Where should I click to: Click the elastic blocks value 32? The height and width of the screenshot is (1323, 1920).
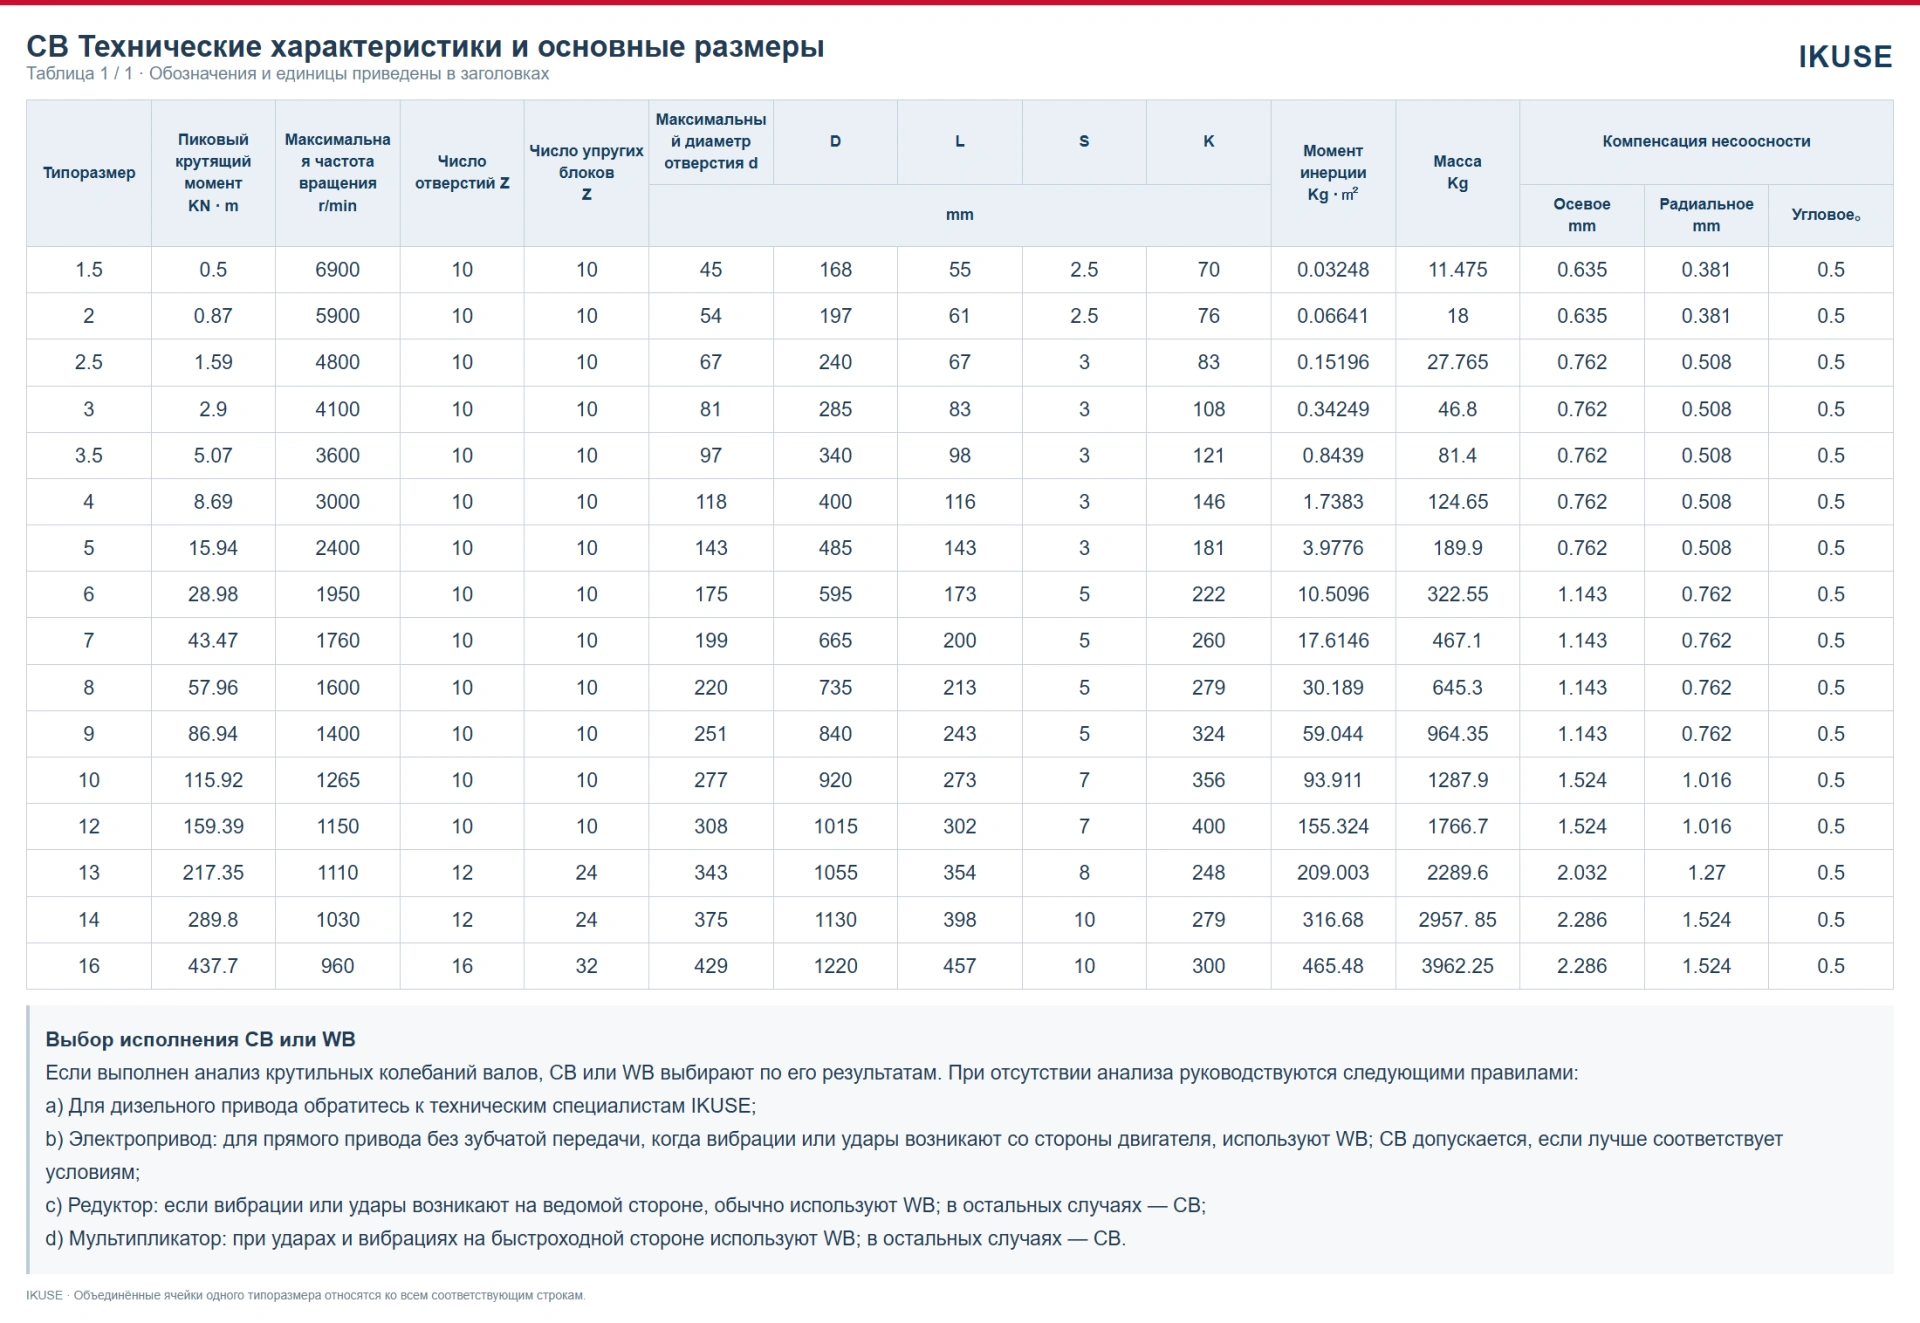(x=586, y=966)
